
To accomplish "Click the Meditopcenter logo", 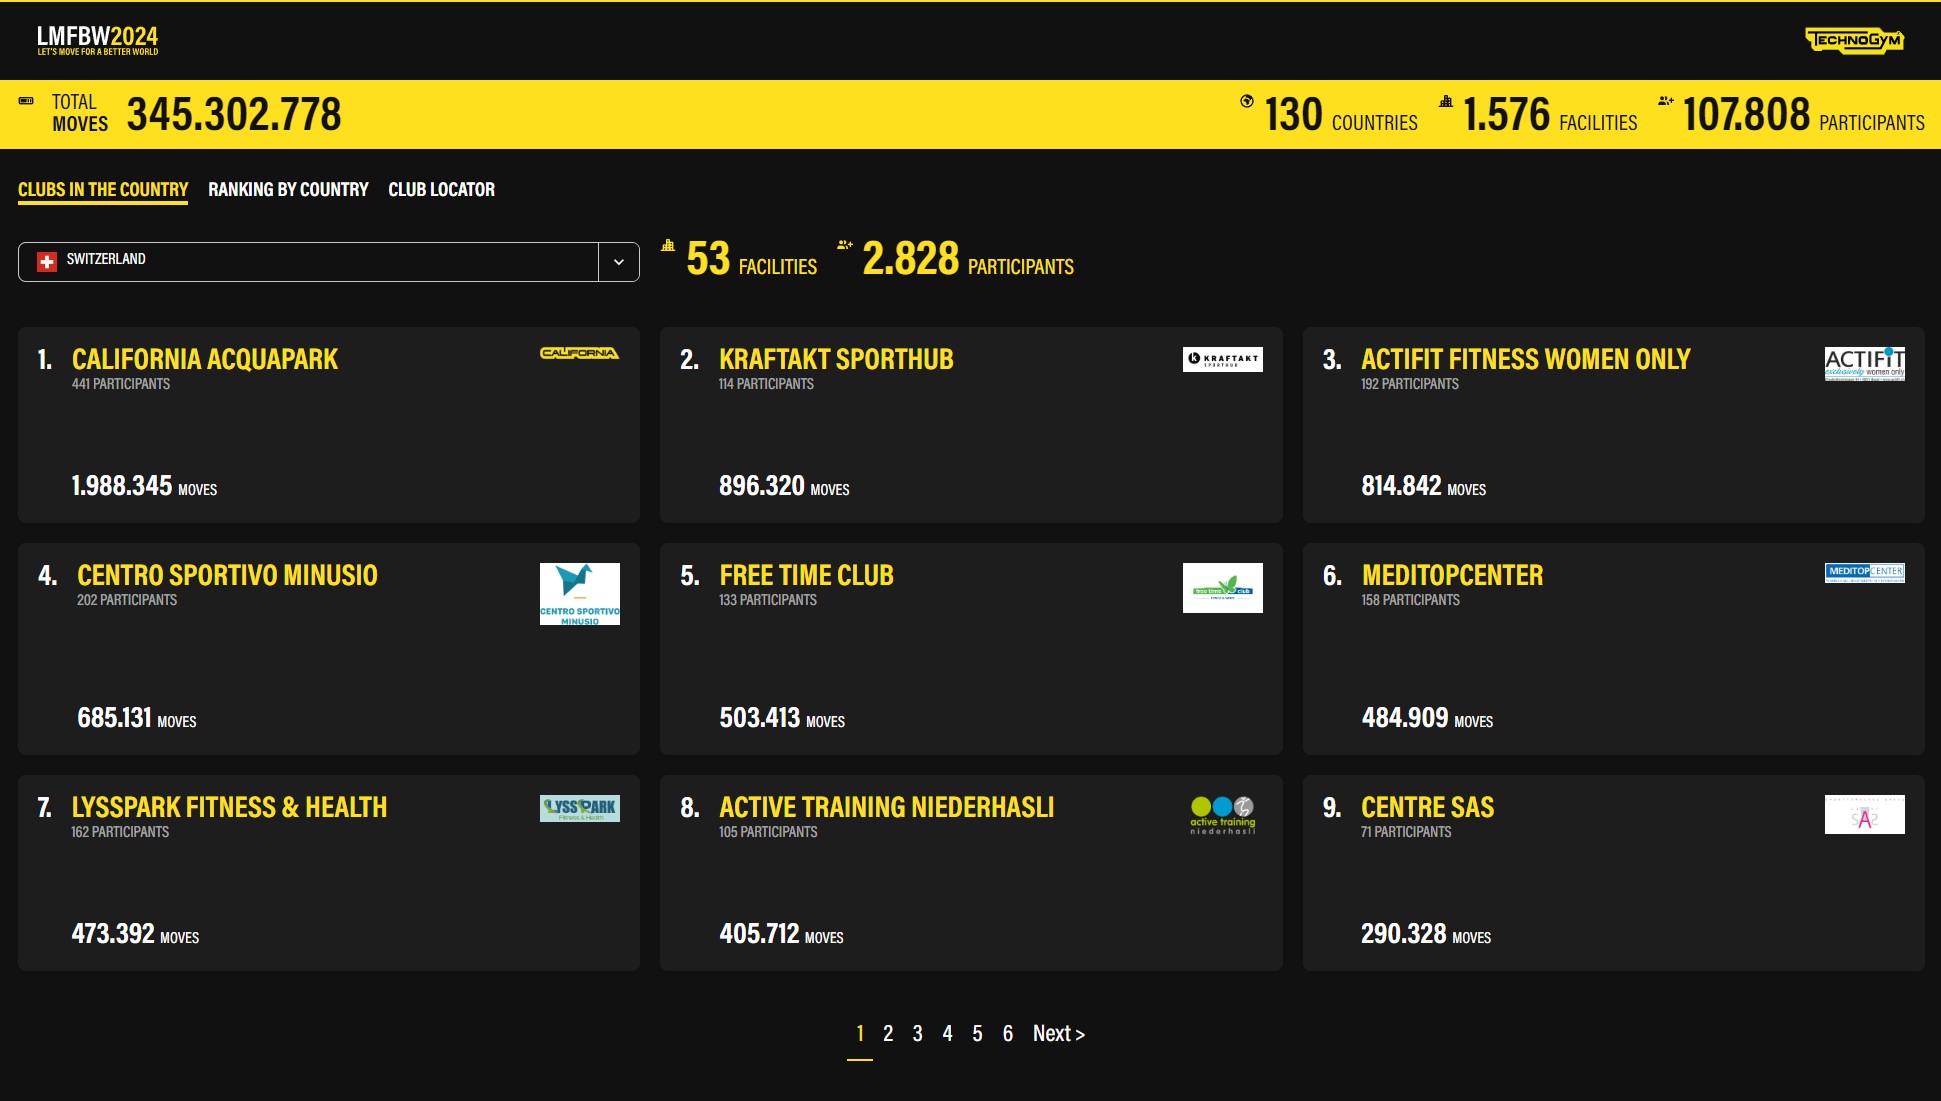I will point(1864,572).
